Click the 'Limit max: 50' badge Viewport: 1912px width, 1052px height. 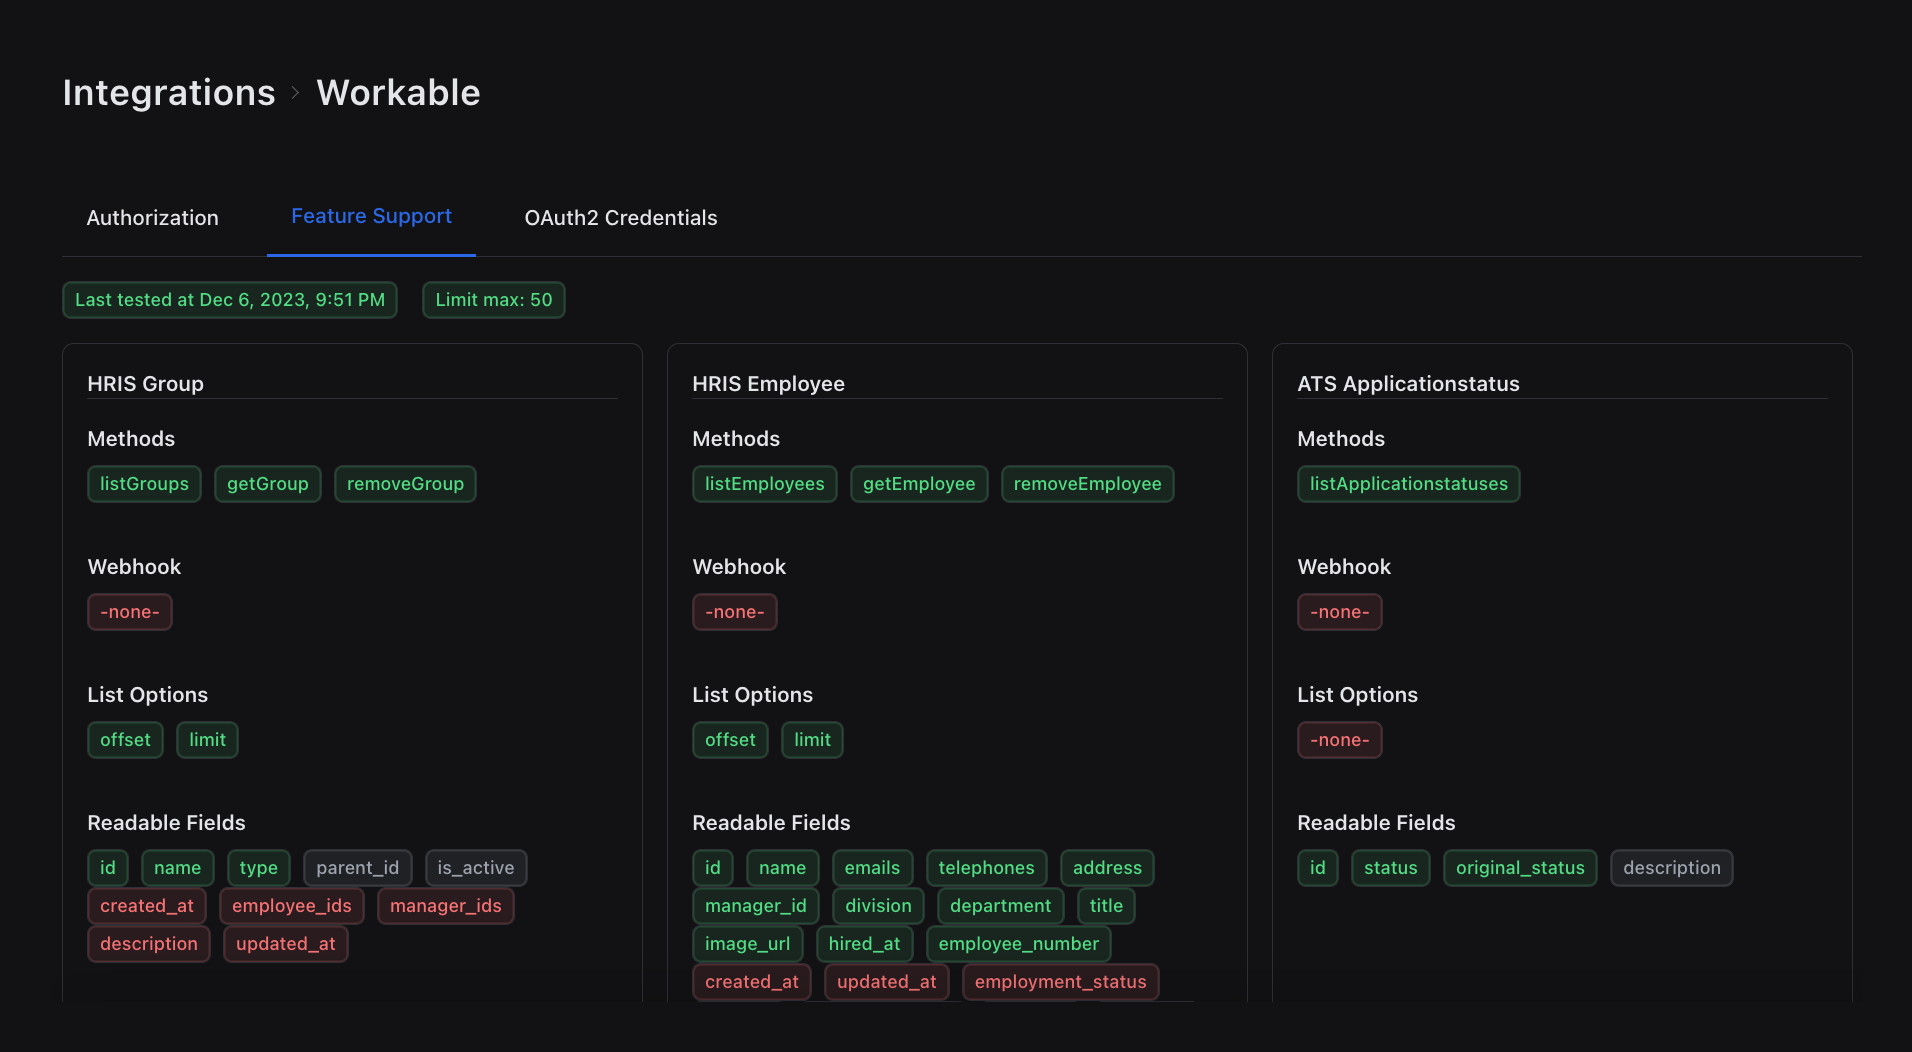point(493,299)
